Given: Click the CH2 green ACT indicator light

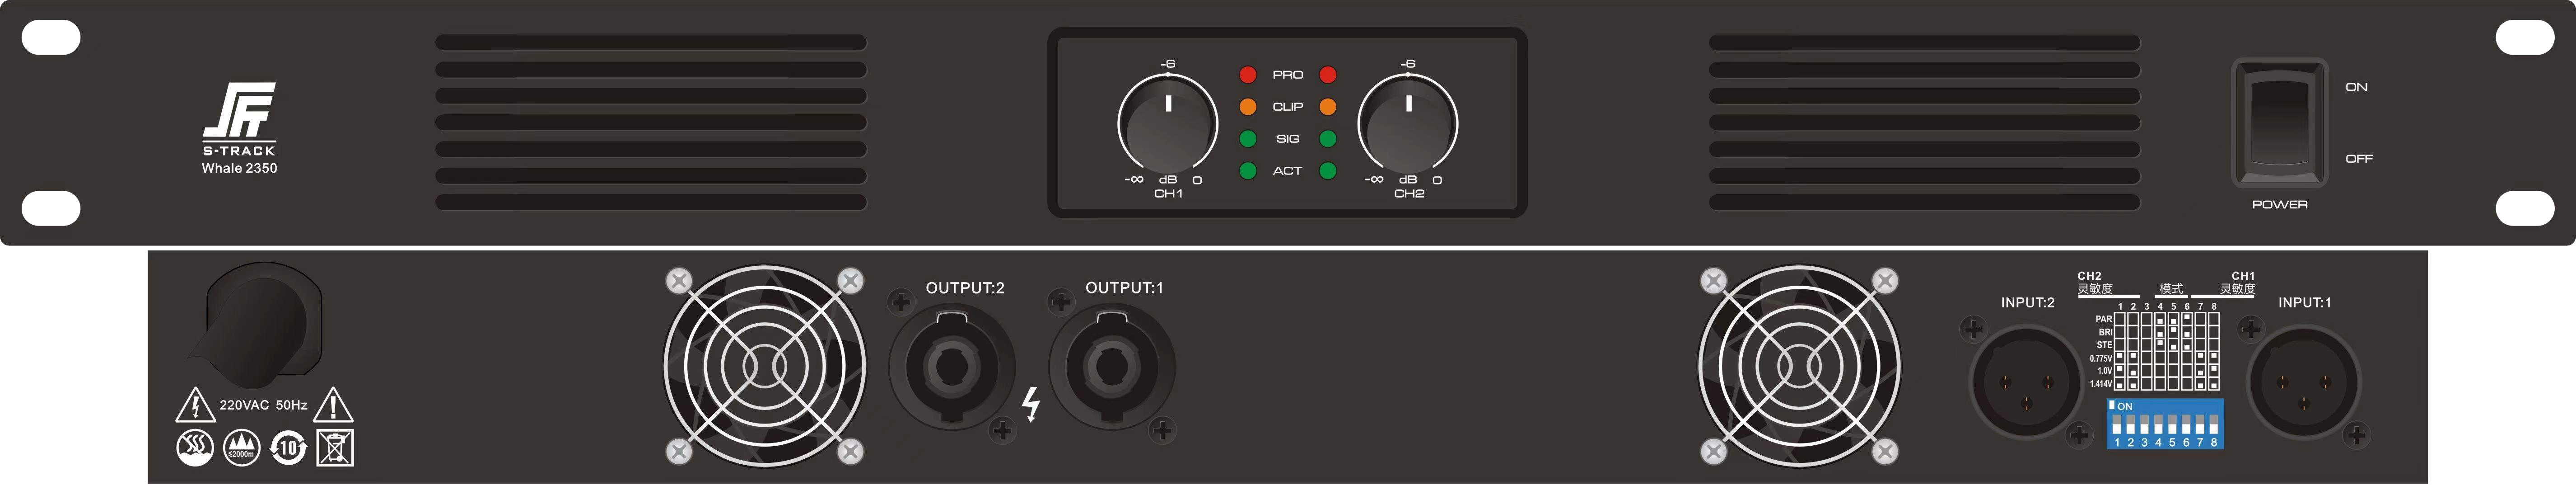Looking at the screenshot, I should (x=1328, y=171).
